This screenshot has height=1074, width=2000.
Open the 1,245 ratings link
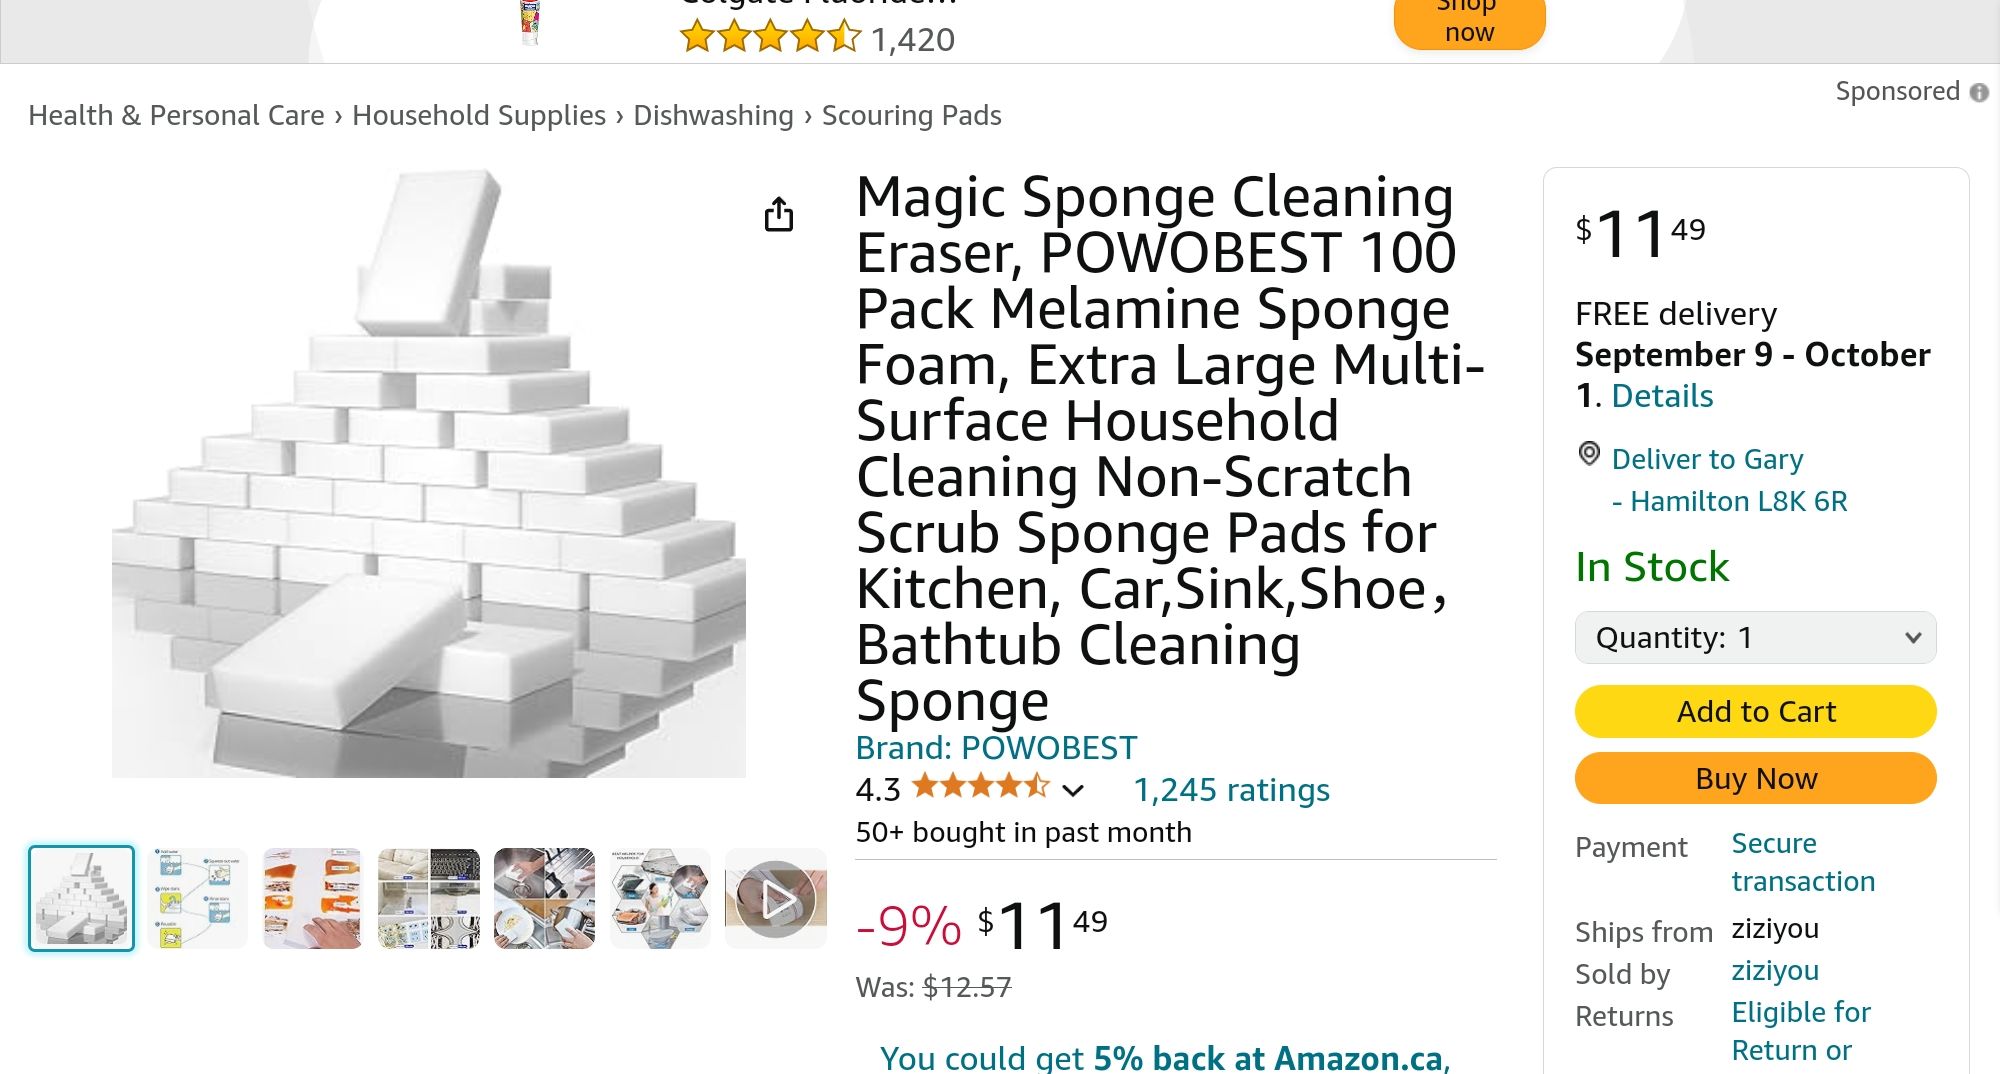pos(1231,790)
